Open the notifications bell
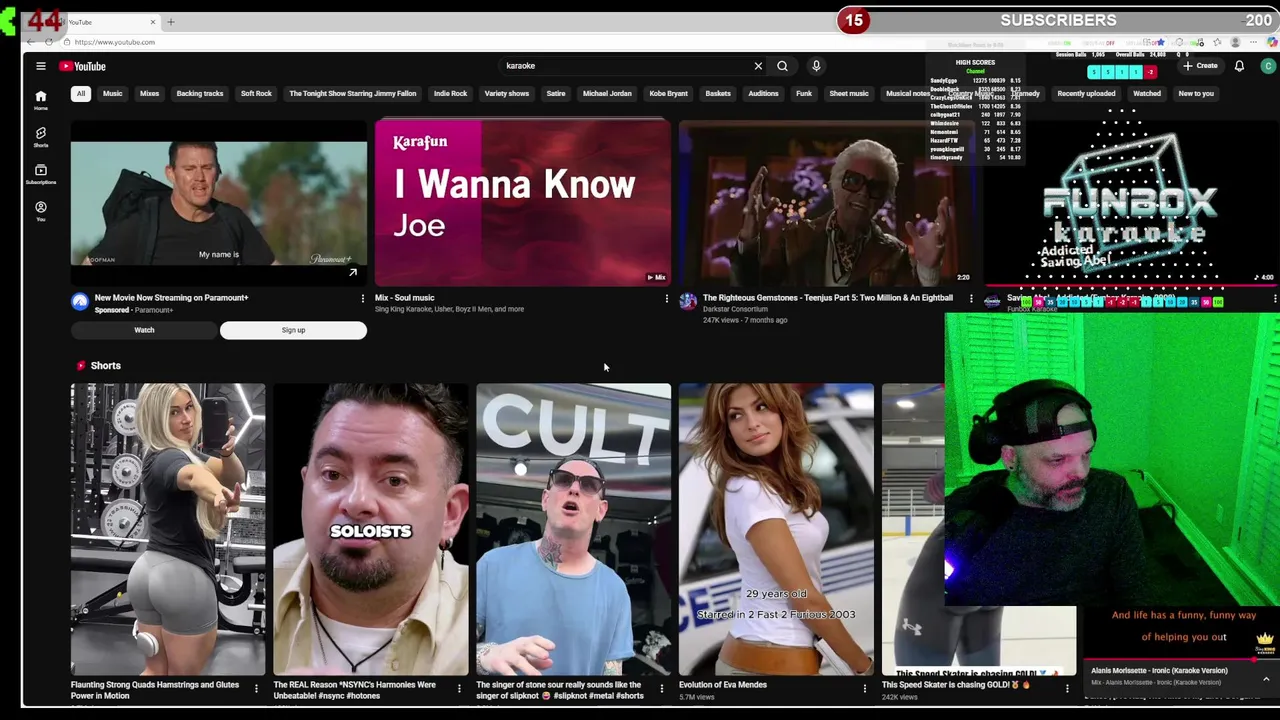Screen dimensions: 1280x720 coord(1239,66)
